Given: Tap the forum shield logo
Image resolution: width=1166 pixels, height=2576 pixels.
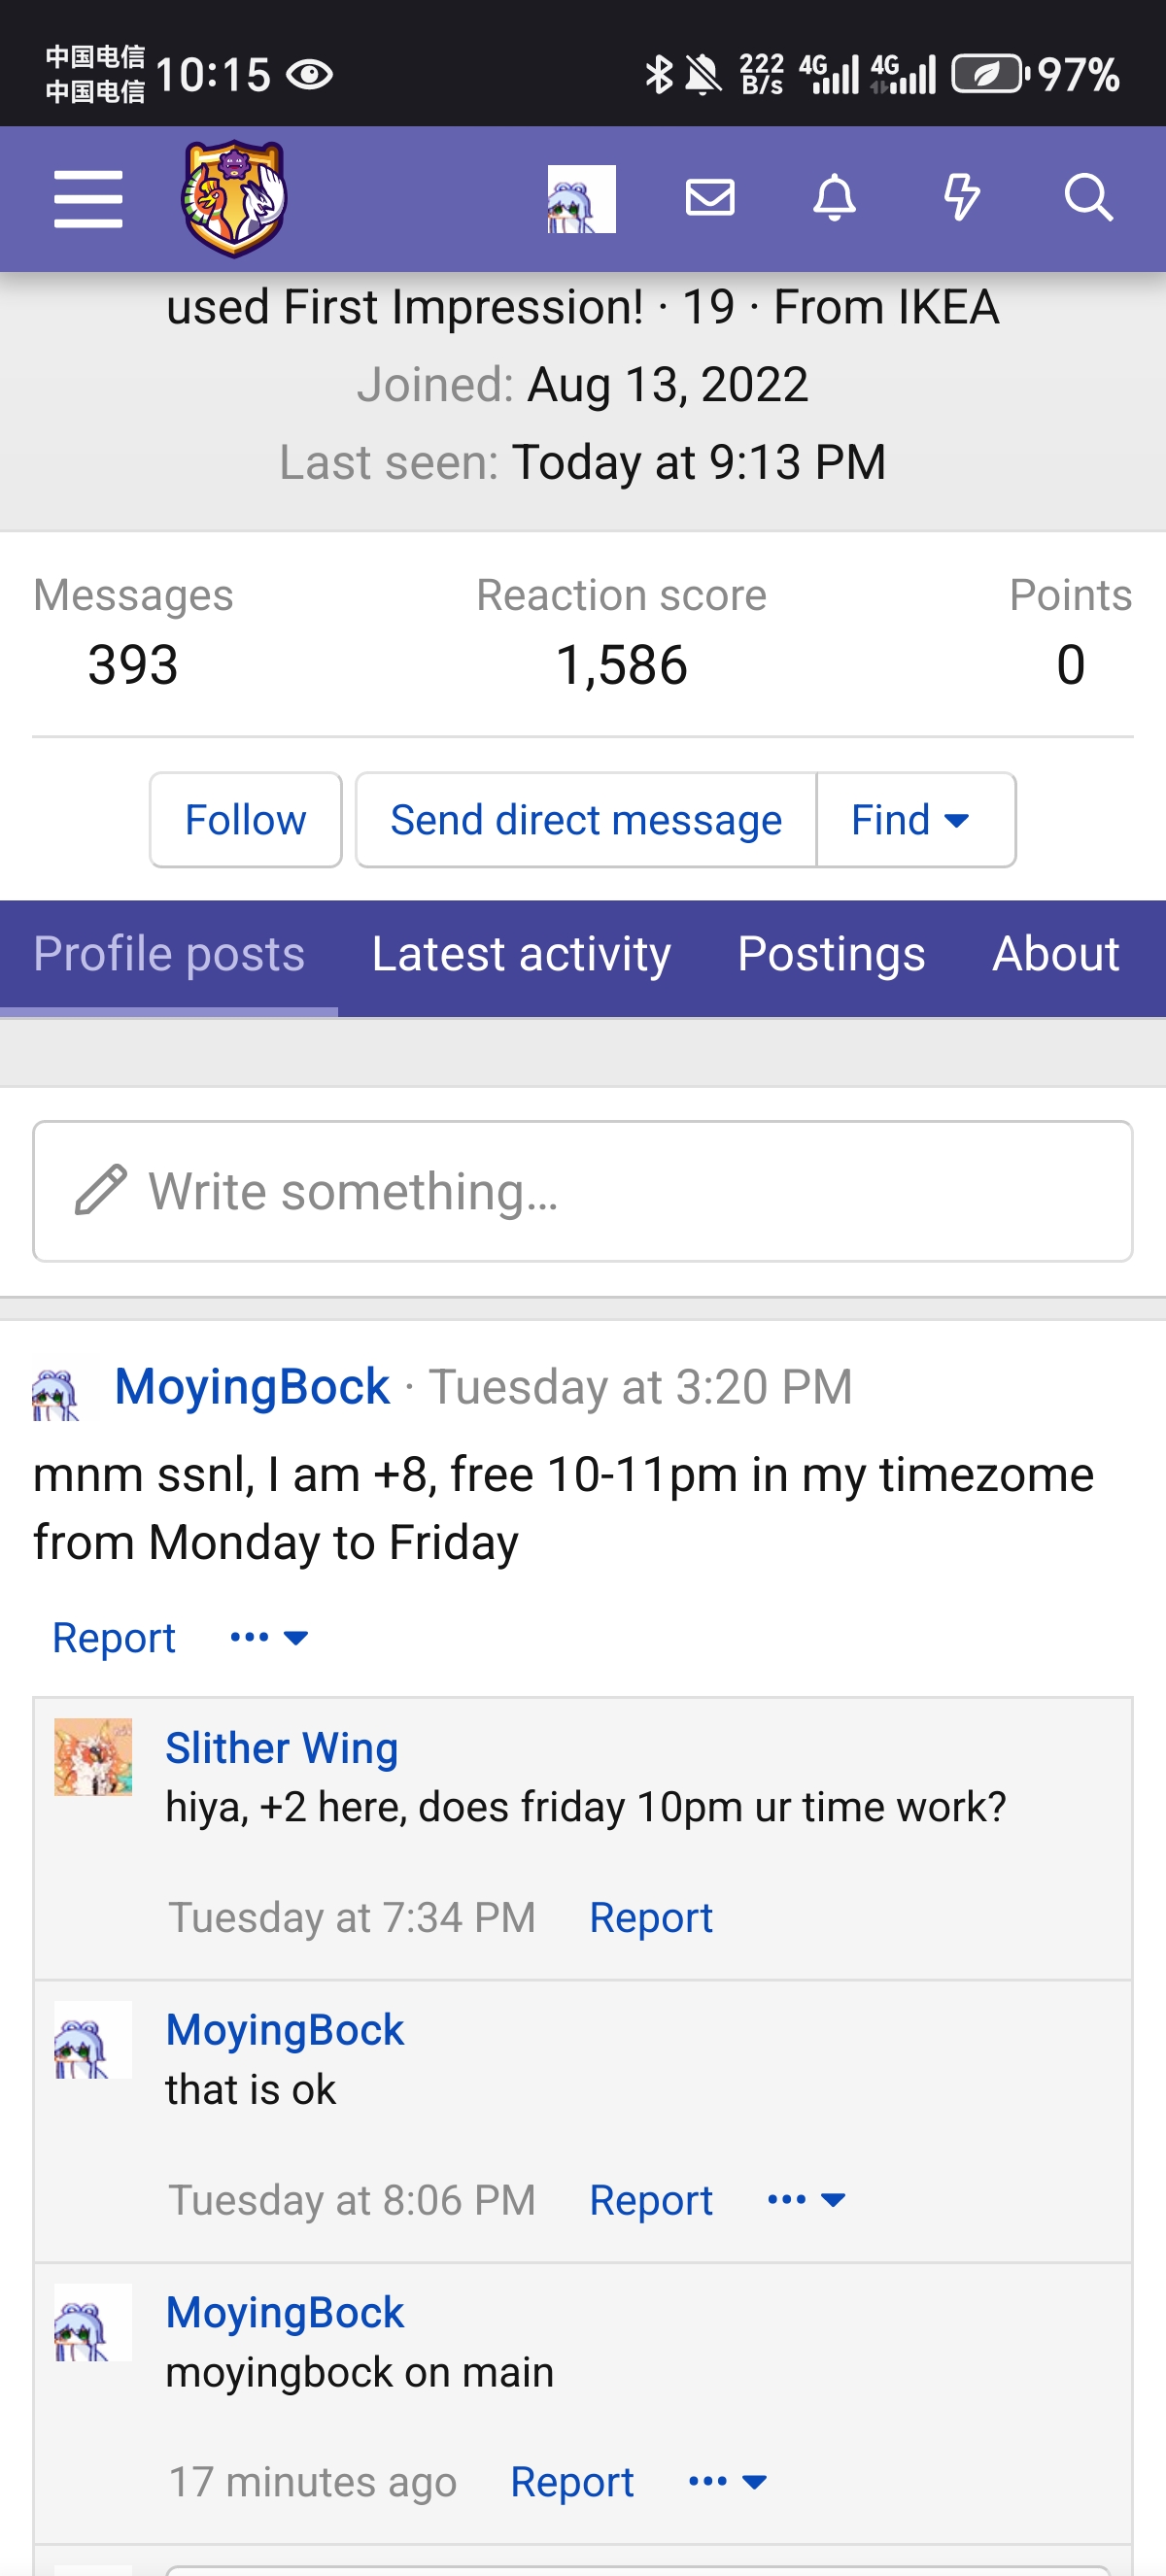Looking at the screenshot, I should click(234, 198).
